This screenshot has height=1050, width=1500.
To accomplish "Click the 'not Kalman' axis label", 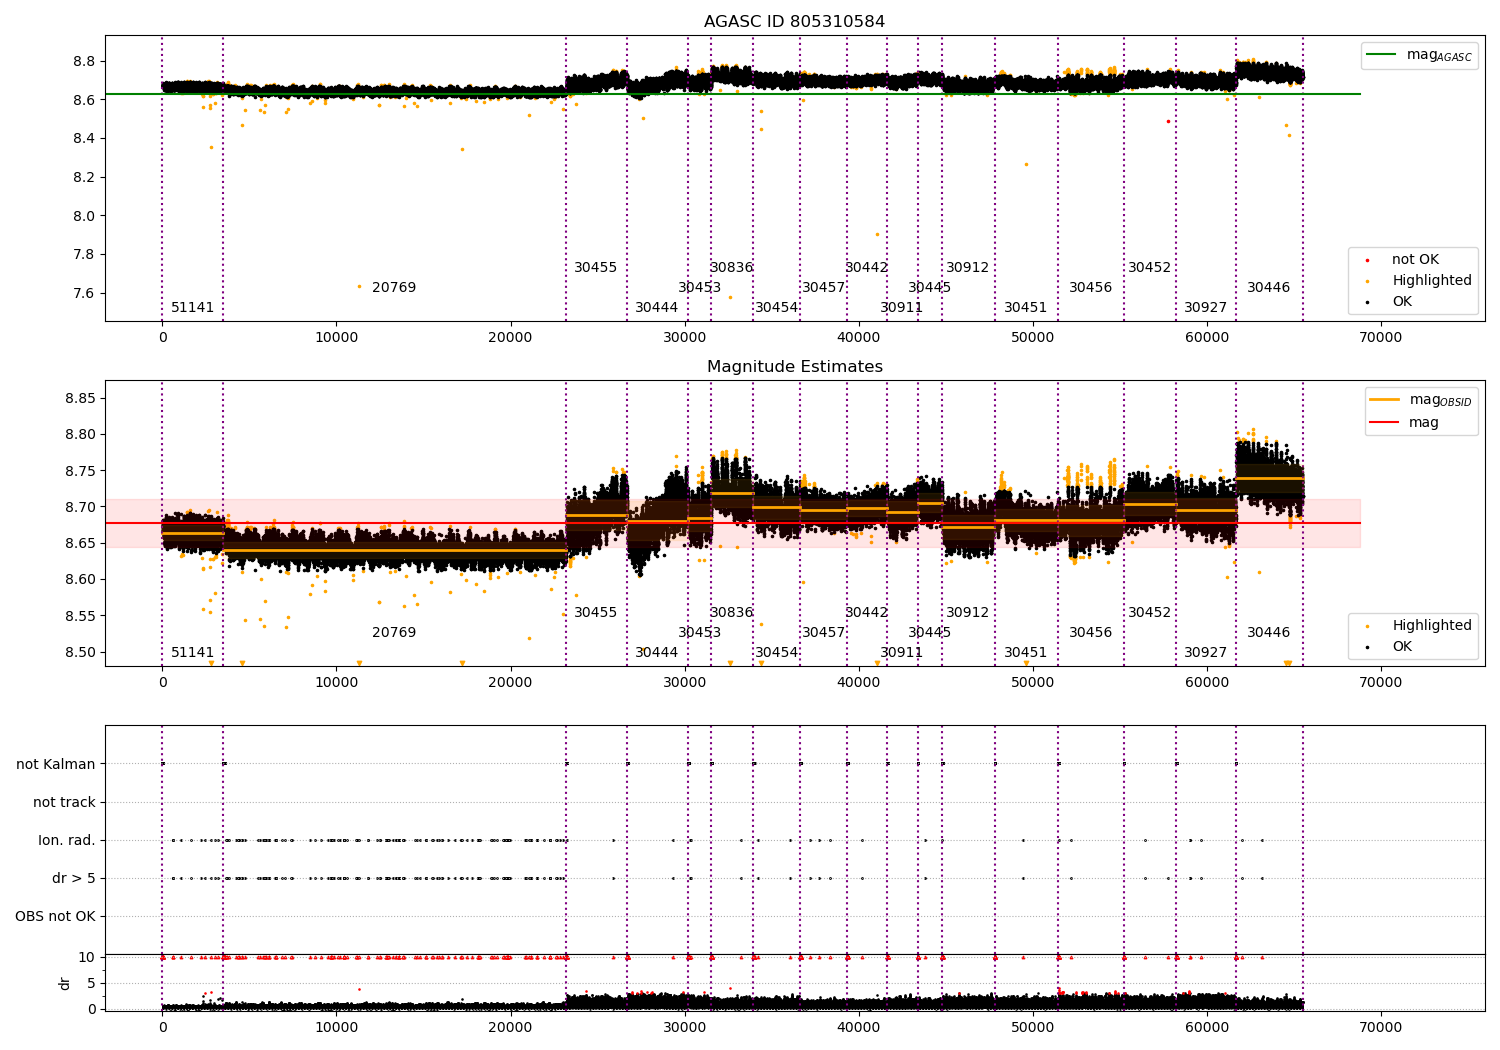I will click(56, 764).
